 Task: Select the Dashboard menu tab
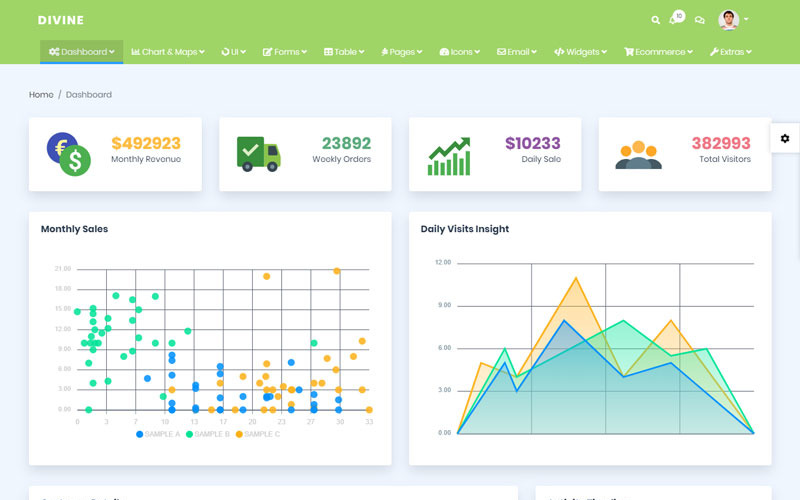tap(82, 52)
